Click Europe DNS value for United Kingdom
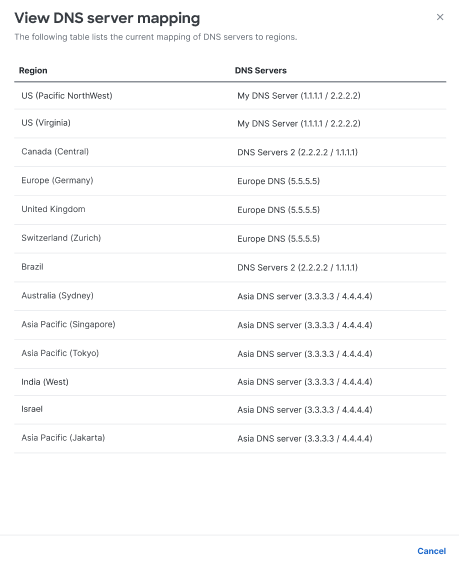This screenshot has width=459, height=565. [278, 210]
